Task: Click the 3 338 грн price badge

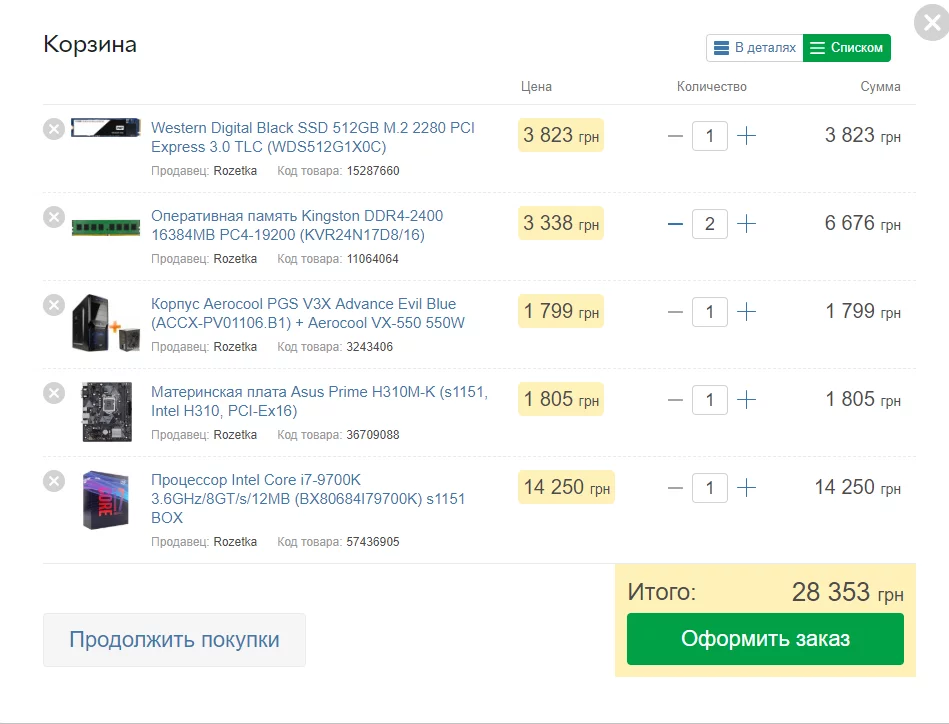Action: coord(561,223)
